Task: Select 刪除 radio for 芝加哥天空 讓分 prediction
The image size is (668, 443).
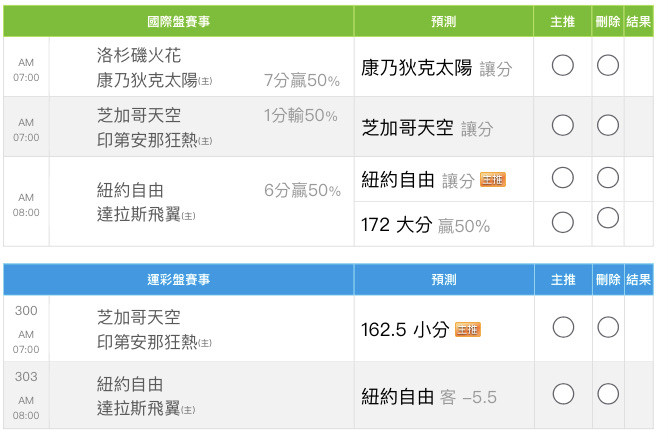Action: (x=607, y=126)
